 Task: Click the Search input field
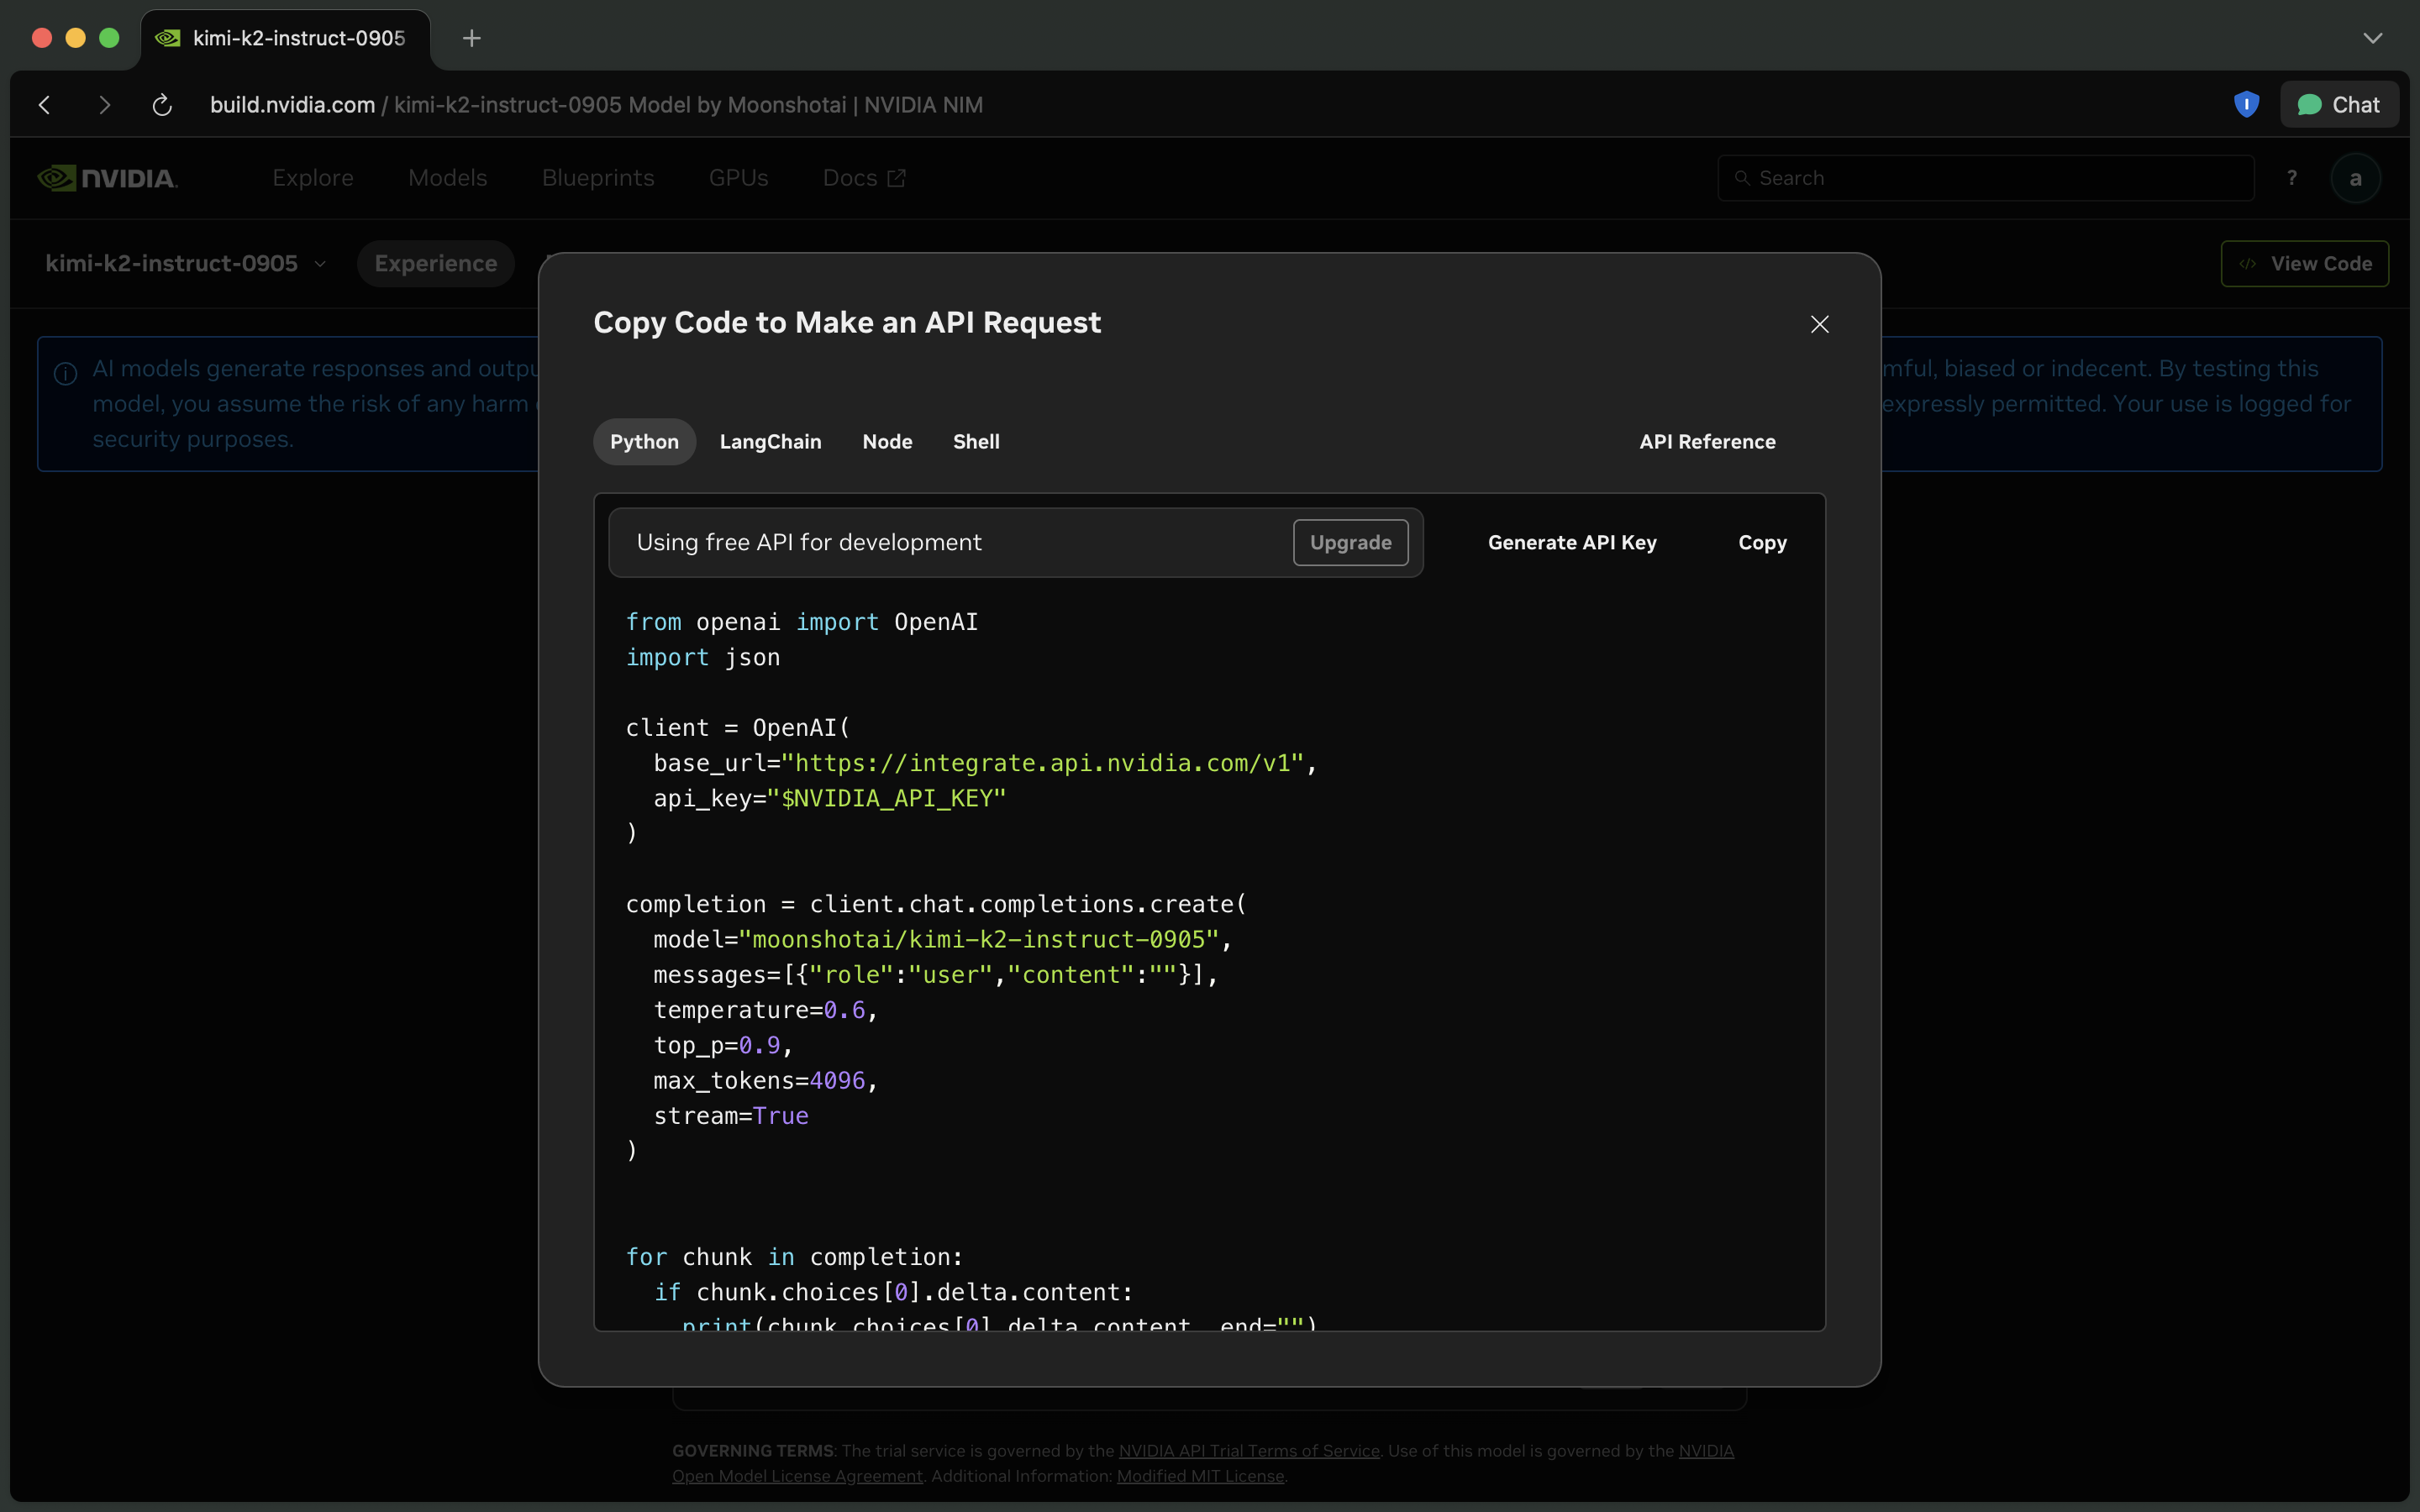[1985, 178]
